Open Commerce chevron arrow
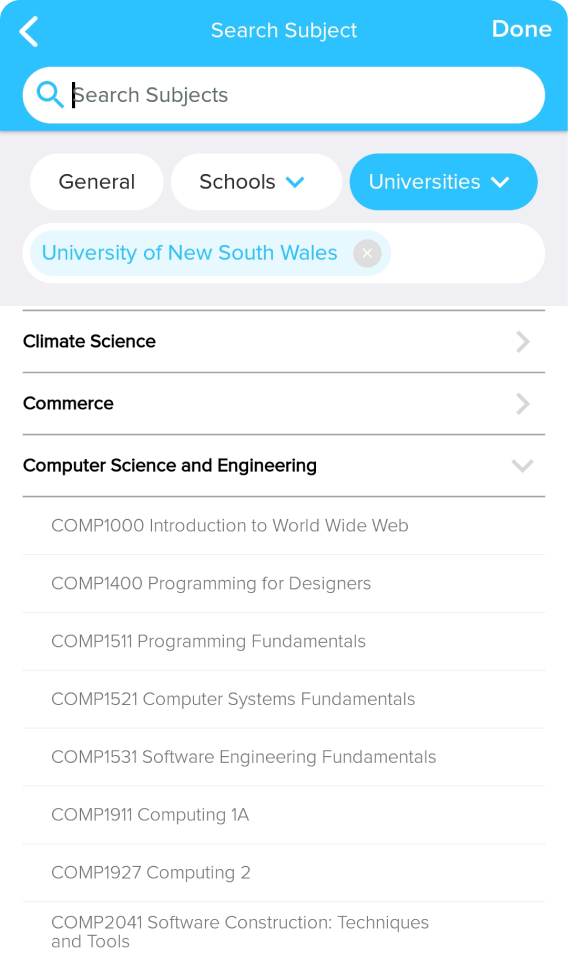Image resolution: width=568 pixels, height=970 pixels. point(523,403)
